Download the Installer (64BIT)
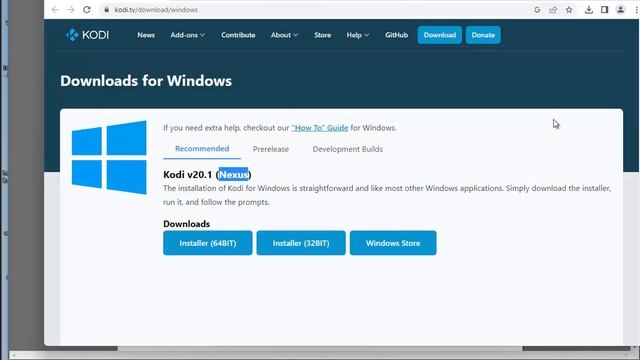This screenshot has height=360, width=640. [208, 243]
